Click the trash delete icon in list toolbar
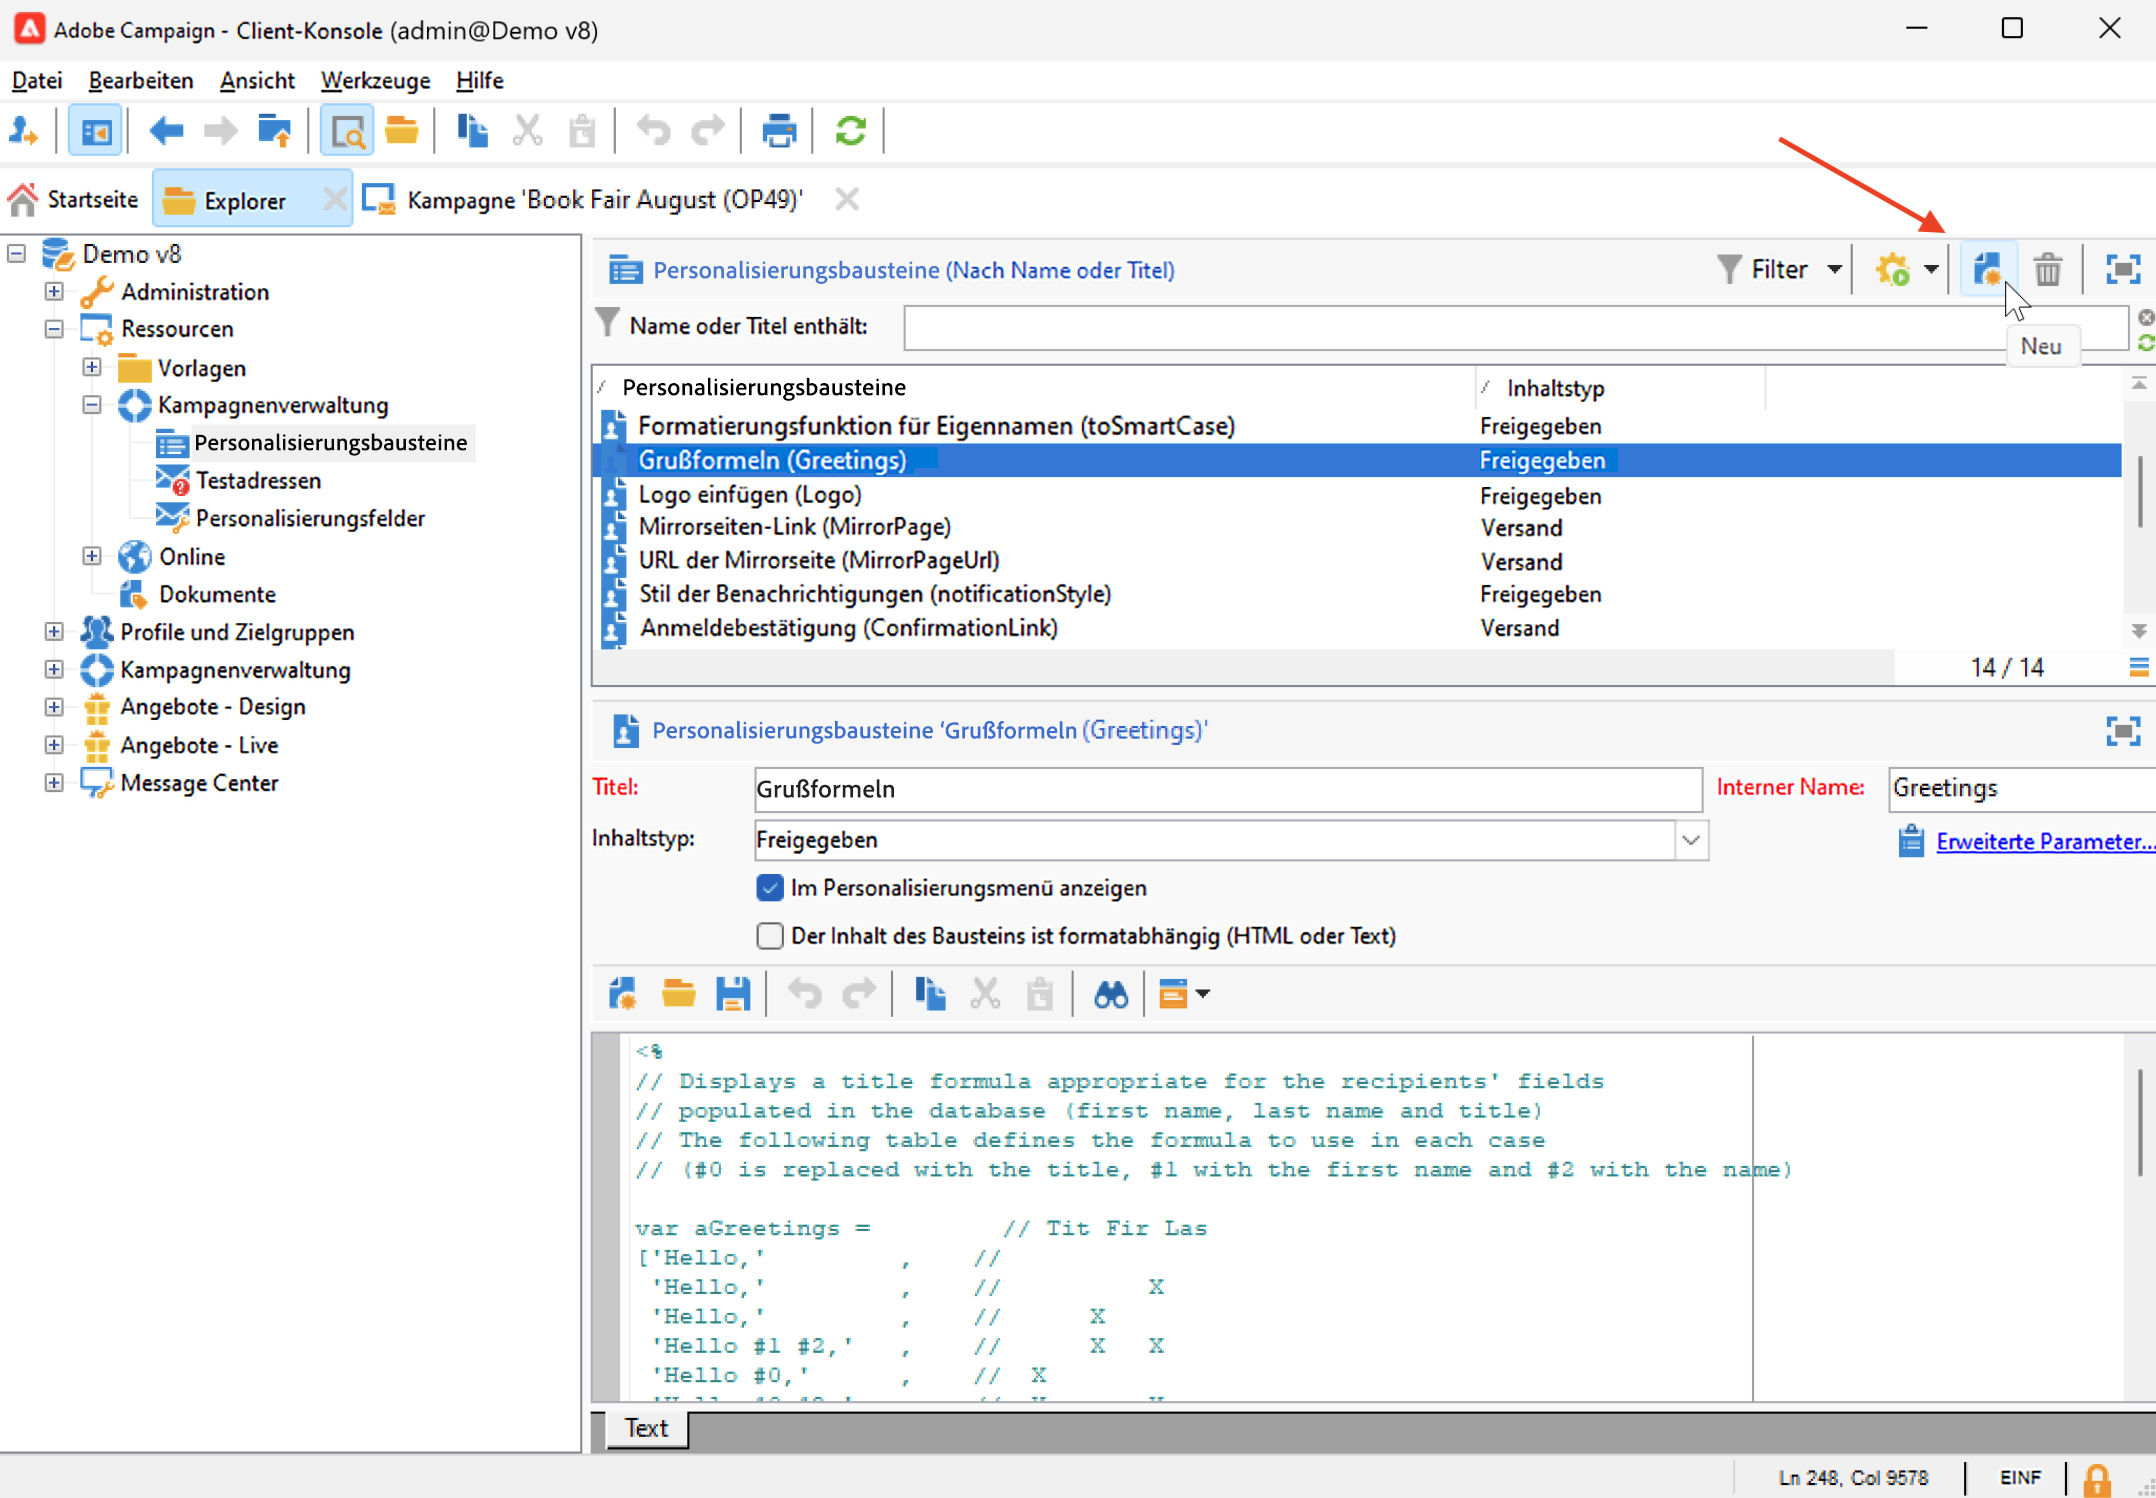Screen dimensions: 2156x1498 pyautogui.click(x=2047, y=269)
